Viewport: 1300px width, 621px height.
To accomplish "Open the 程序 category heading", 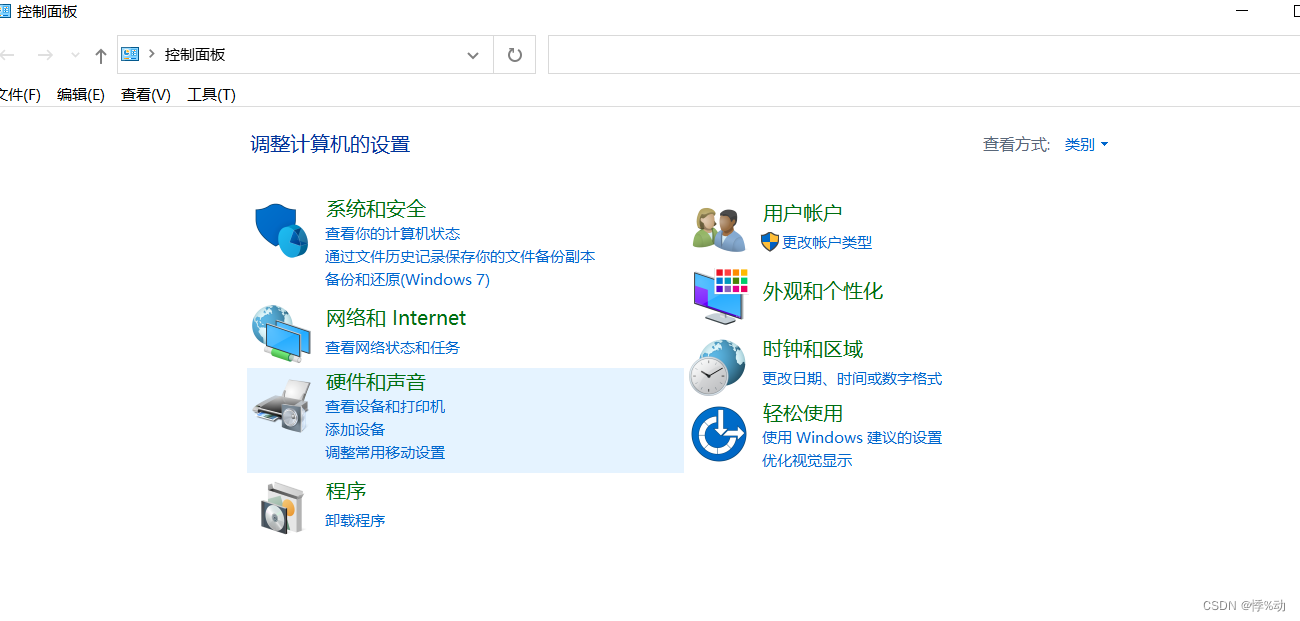I will (346, 491).
